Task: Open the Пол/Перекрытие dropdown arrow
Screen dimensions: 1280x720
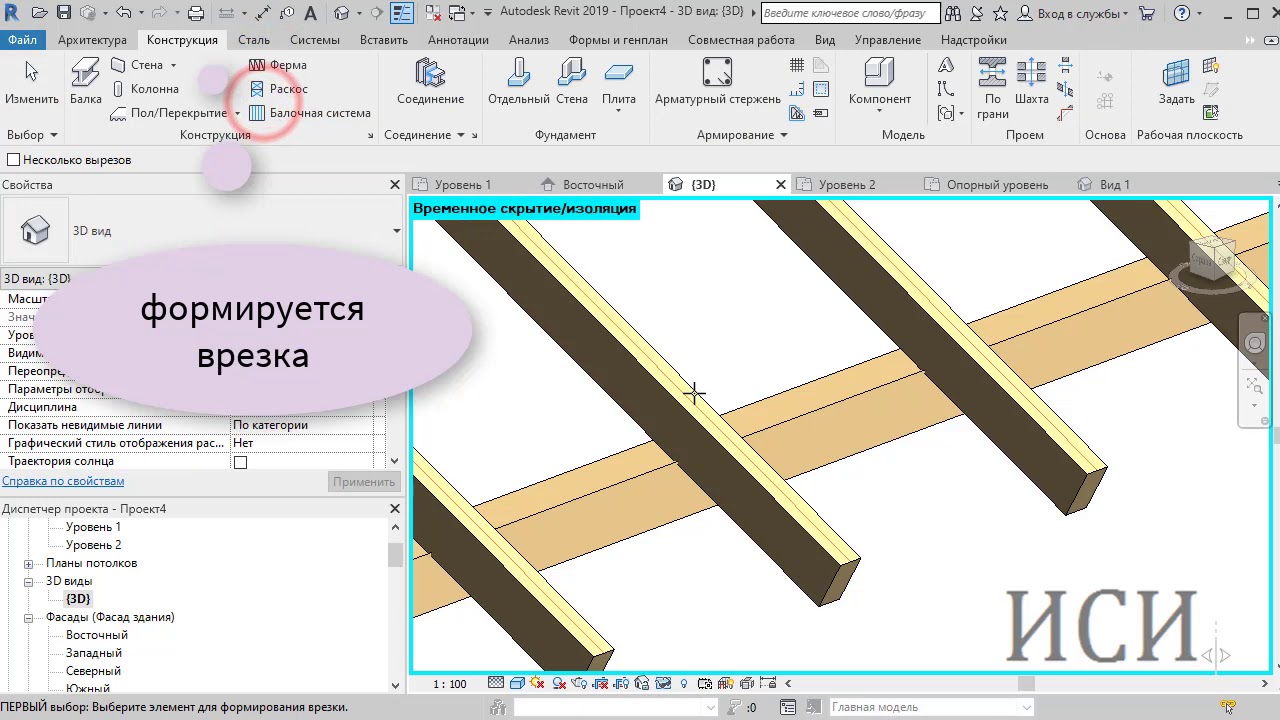Action: [237, 113]
